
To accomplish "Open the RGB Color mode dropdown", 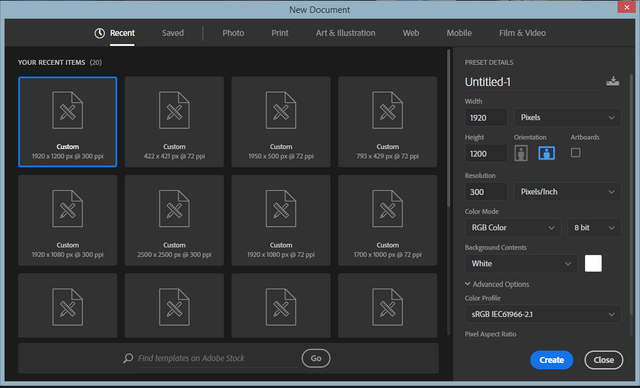I will (x=513, y=228).
